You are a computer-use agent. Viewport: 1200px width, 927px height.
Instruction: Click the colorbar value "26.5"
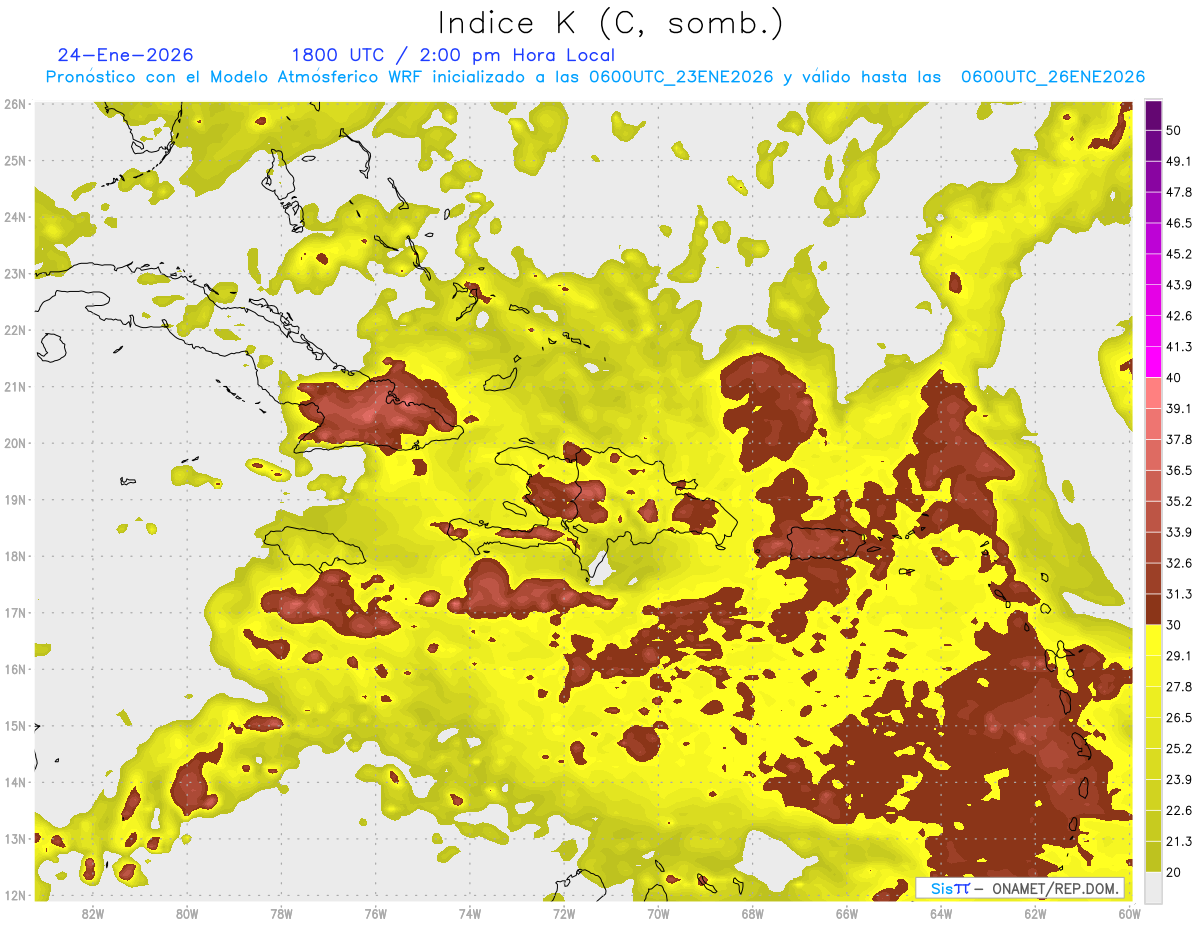(1178, 718)
